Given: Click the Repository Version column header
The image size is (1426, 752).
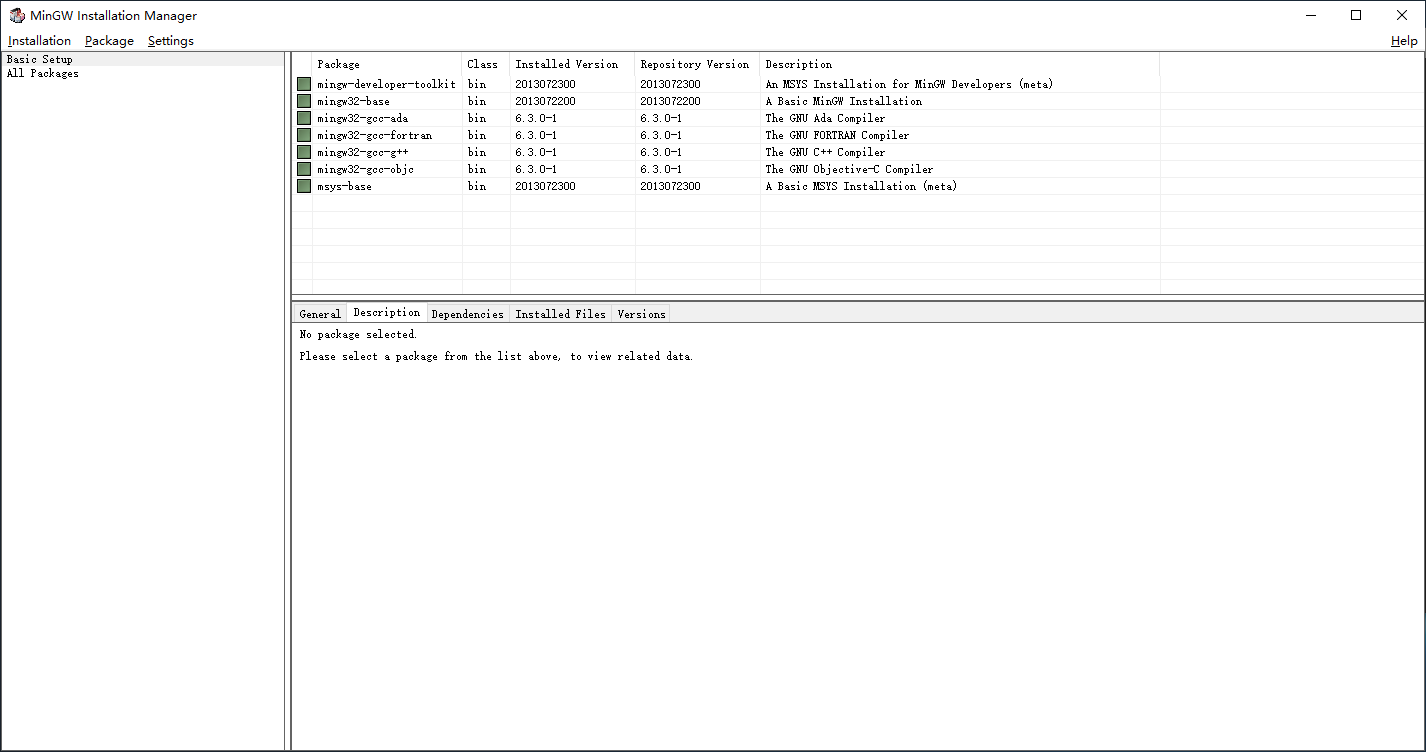Looking at the screenshot, I should click(698, 64).
